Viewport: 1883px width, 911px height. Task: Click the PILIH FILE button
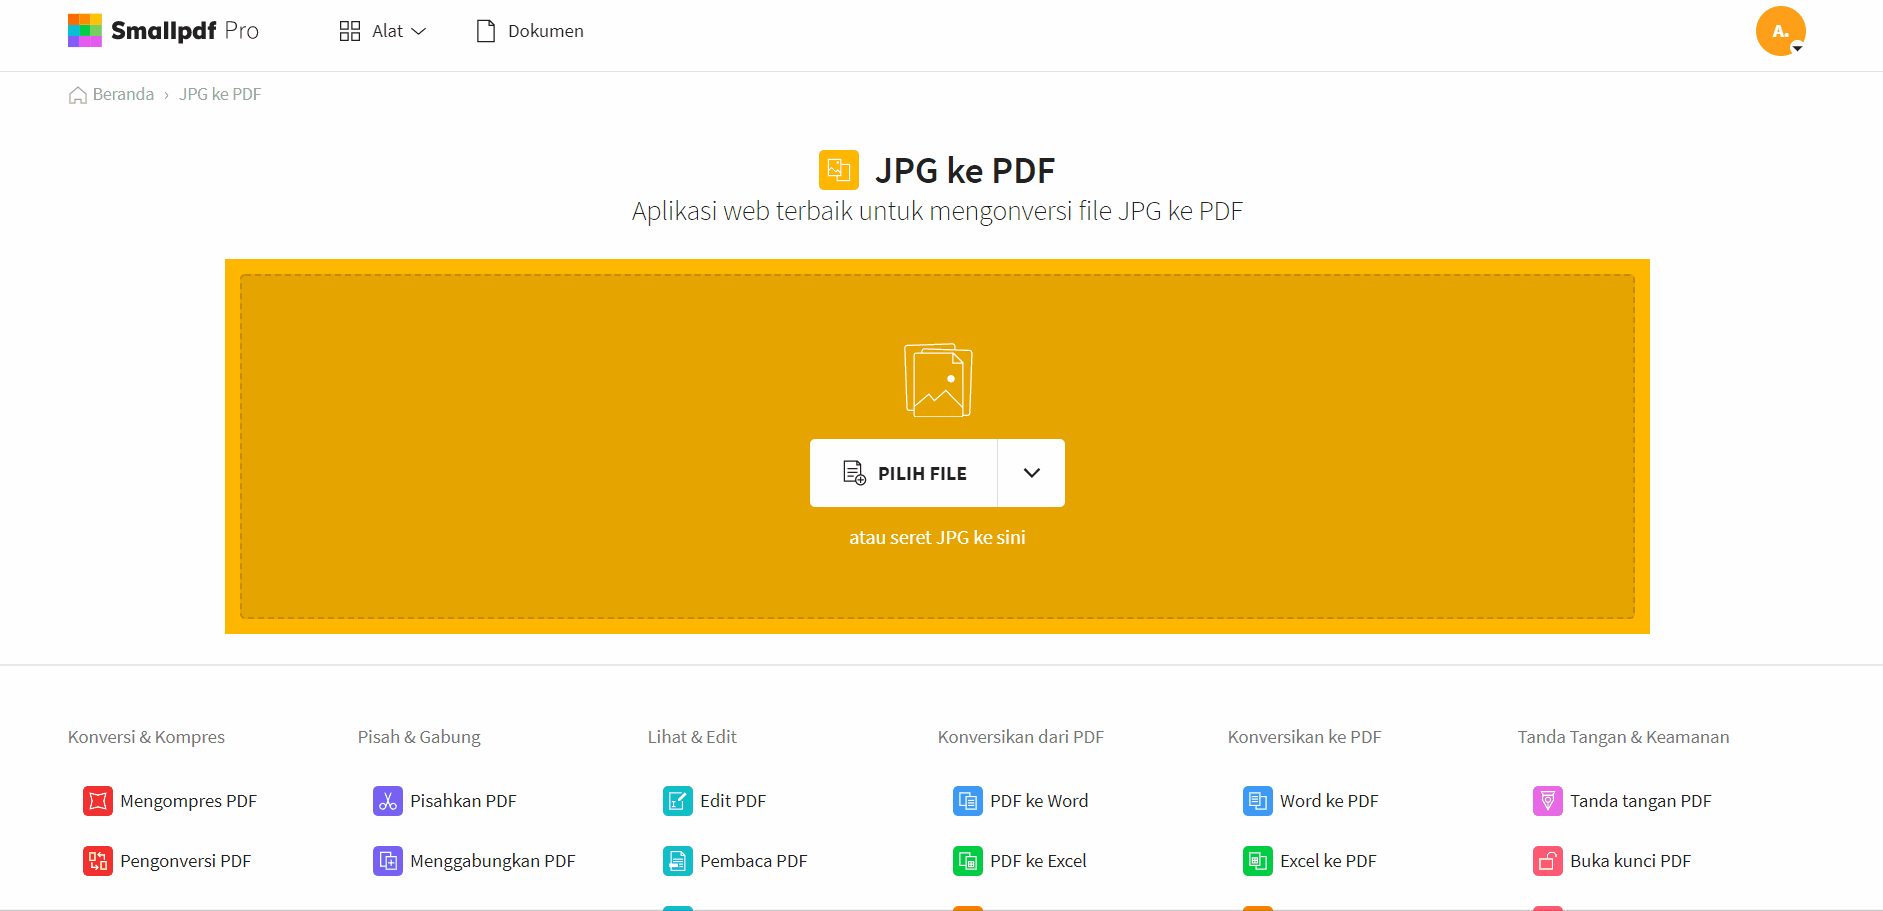[904, 473]
